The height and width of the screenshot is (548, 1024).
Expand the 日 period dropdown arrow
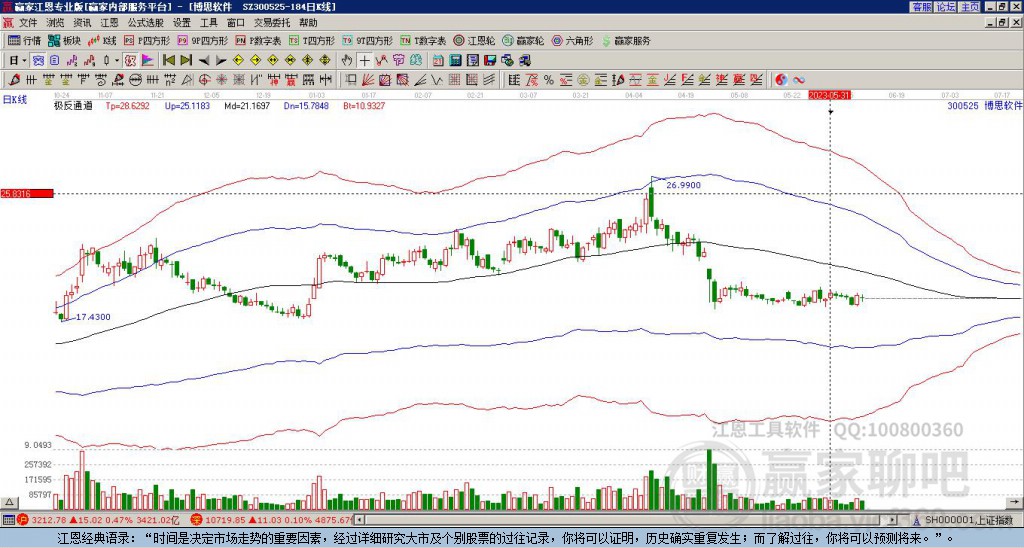[24, 61]
